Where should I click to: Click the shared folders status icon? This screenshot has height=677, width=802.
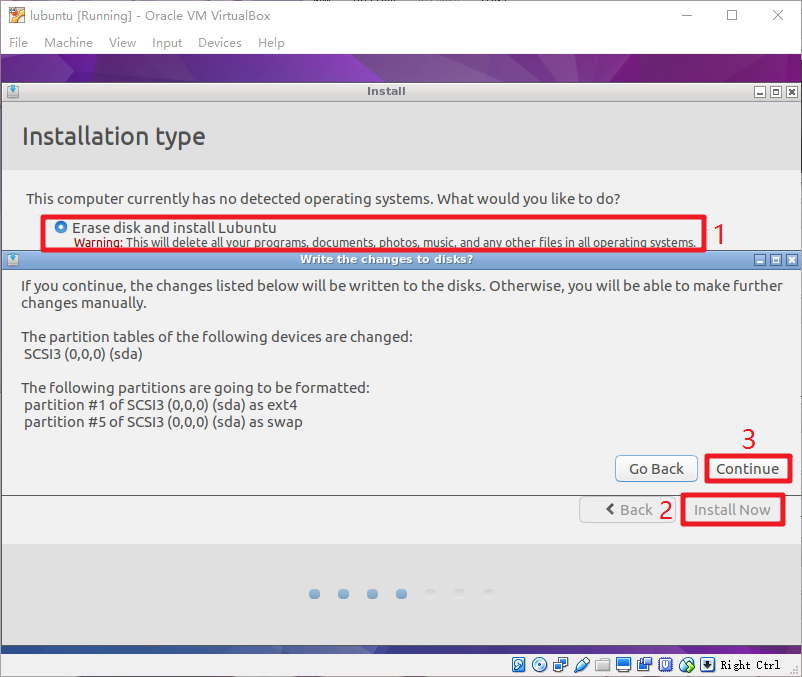[603, 665]
